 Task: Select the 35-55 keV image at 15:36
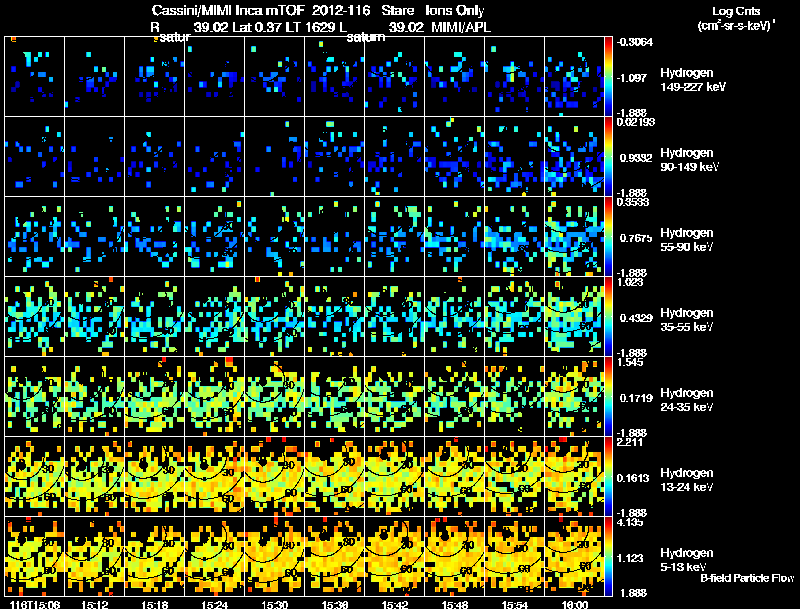(335, 316)
